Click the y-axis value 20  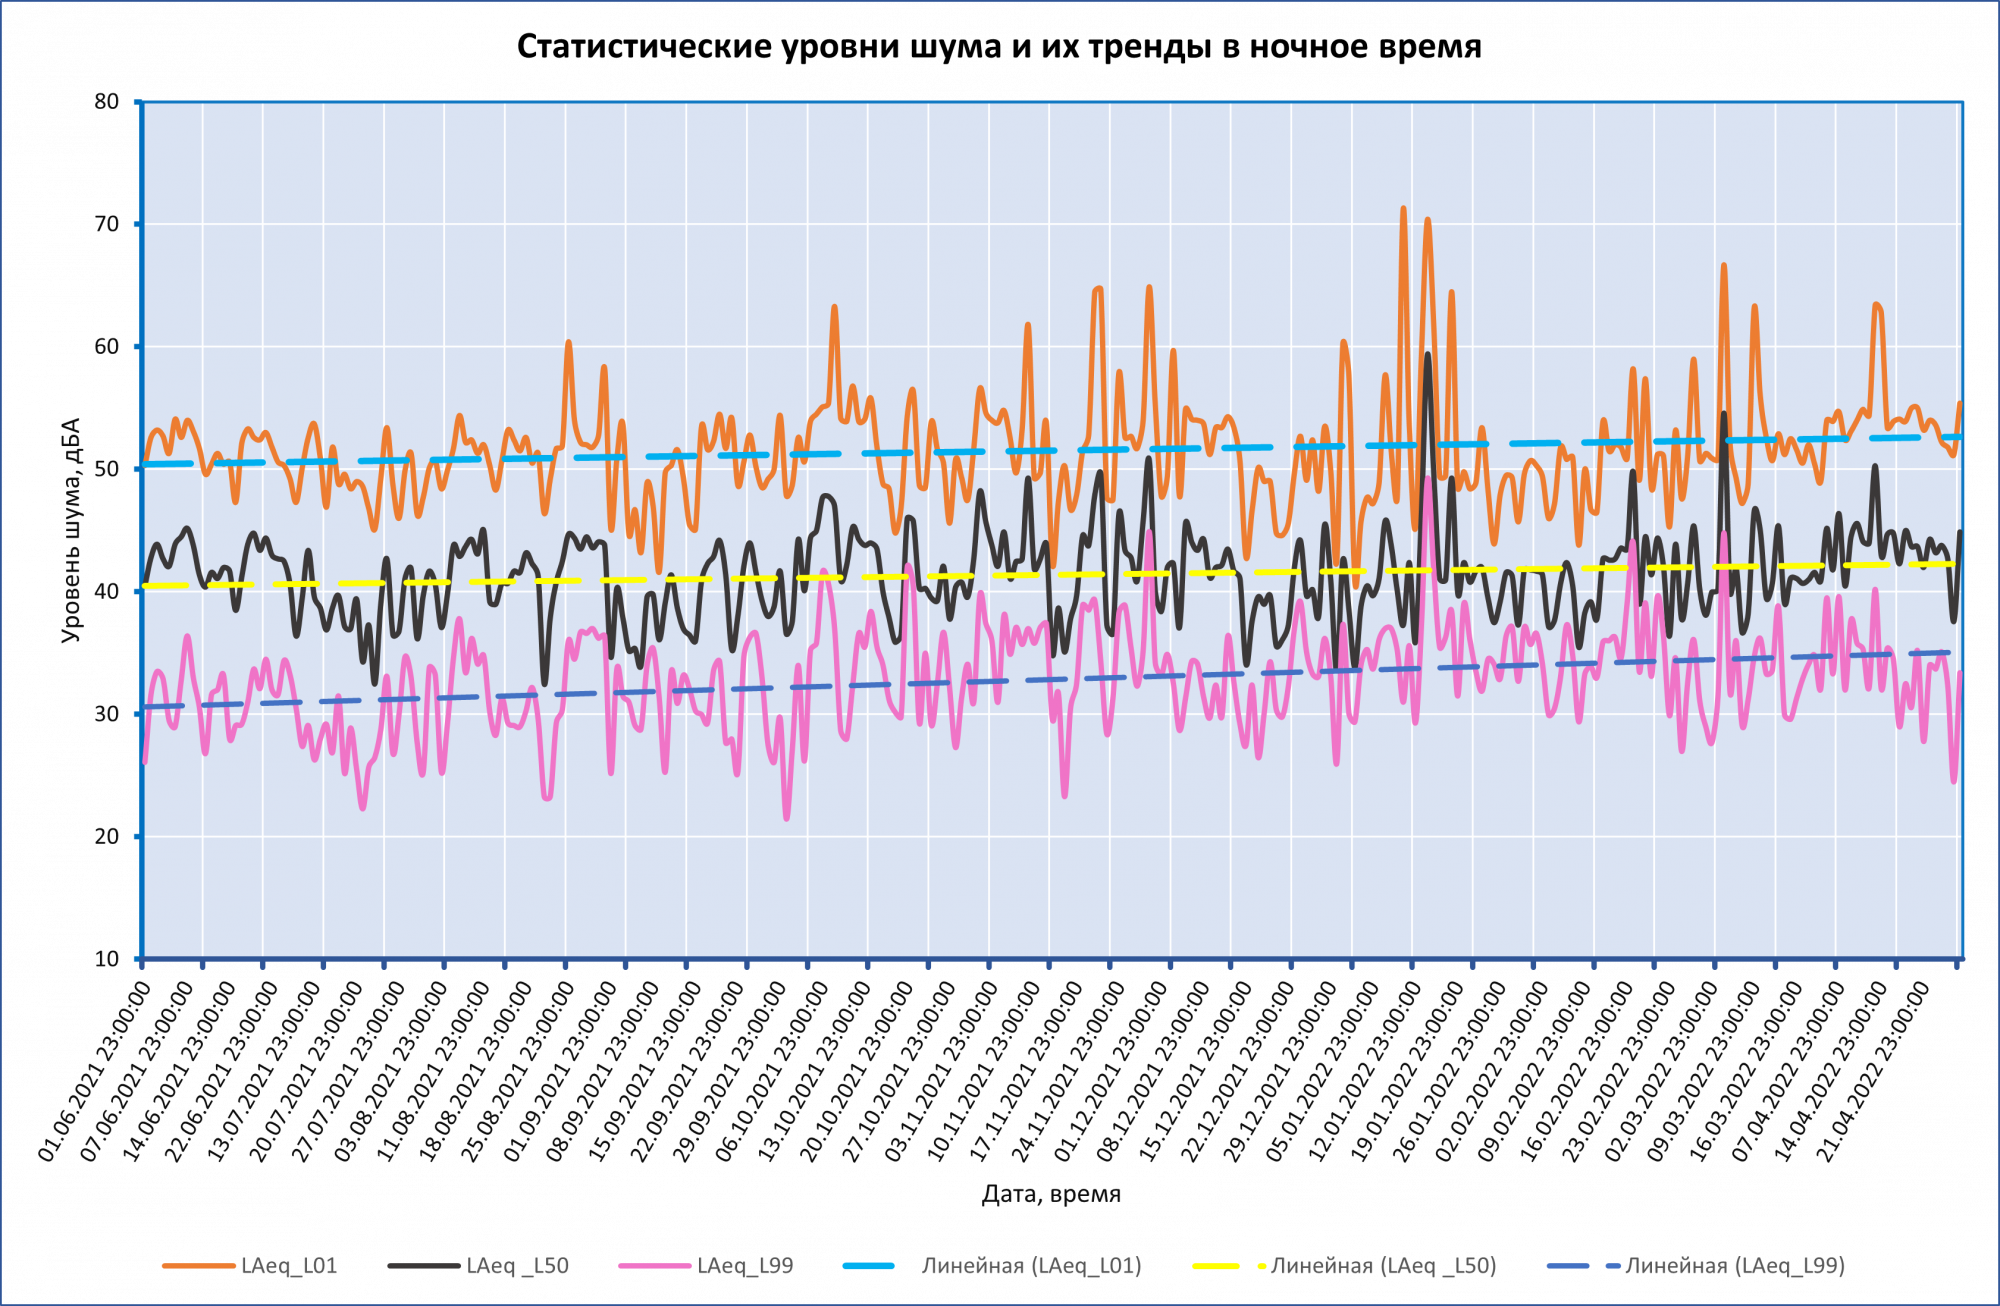(107, 837)
